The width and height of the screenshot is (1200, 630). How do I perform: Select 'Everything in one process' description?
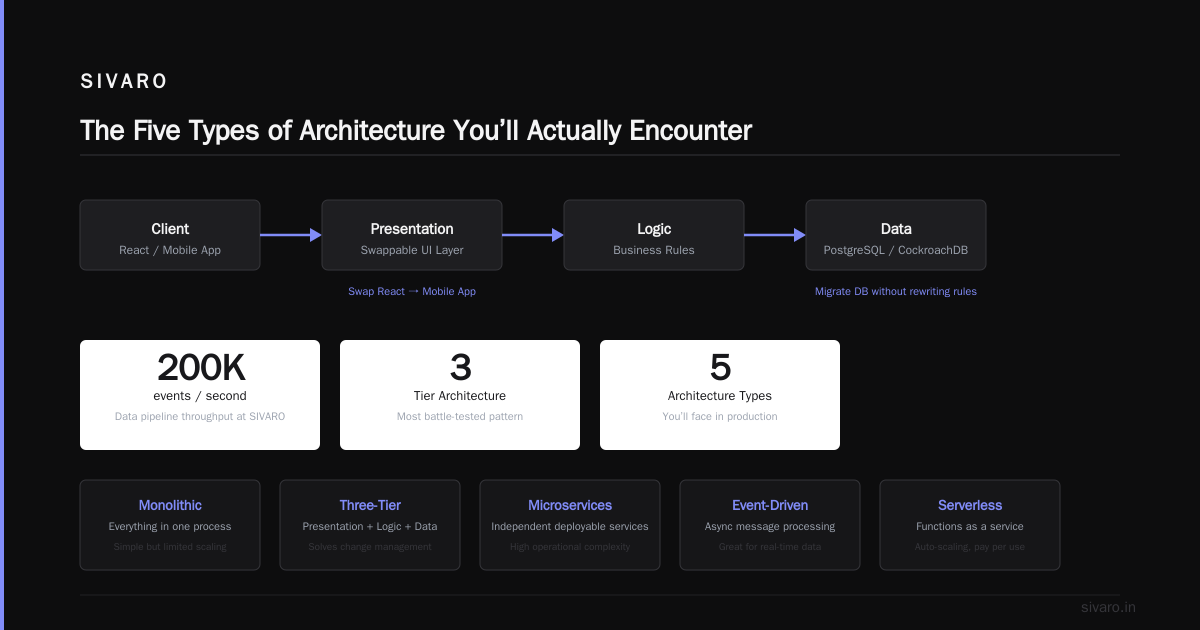(x=170, y=526)
